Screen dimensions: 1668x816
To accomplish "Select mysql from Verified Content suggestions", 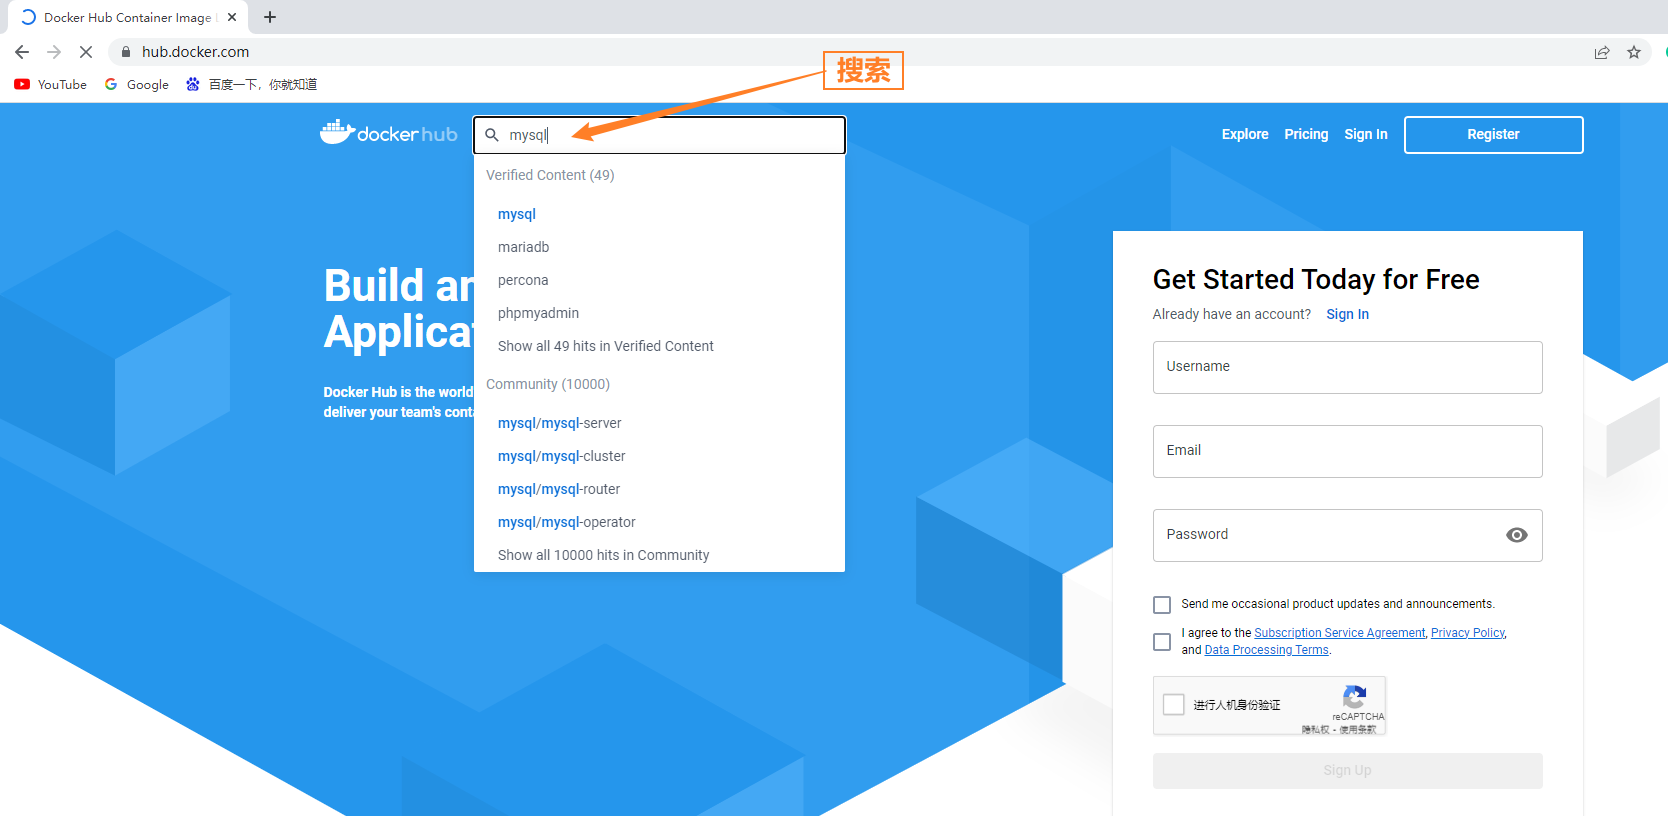I will [x=517, y=214].
